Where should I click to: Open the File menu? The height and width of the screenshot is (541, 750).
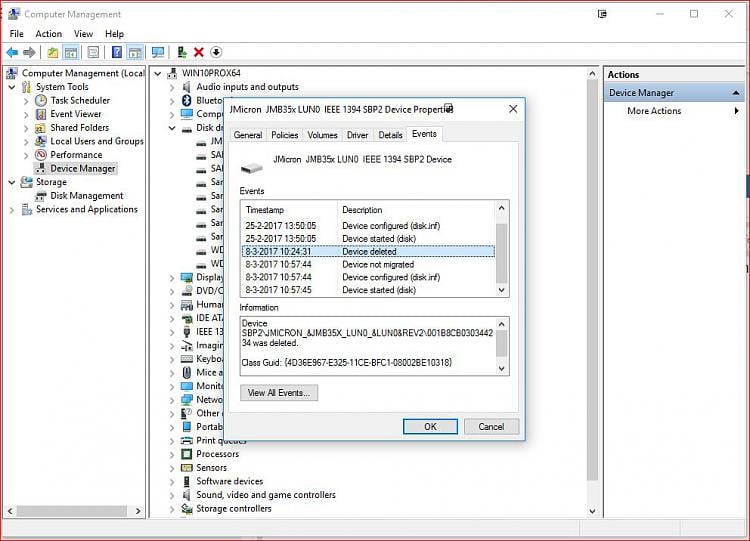pyautogui.click(x=16, y=33)
